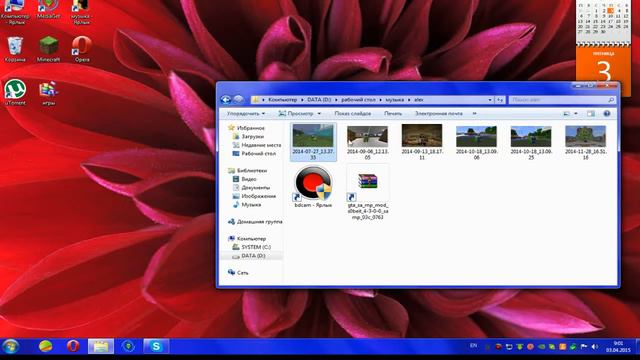
Task: Click the green checkmark tray icon
Action: [x=573, y=347]
